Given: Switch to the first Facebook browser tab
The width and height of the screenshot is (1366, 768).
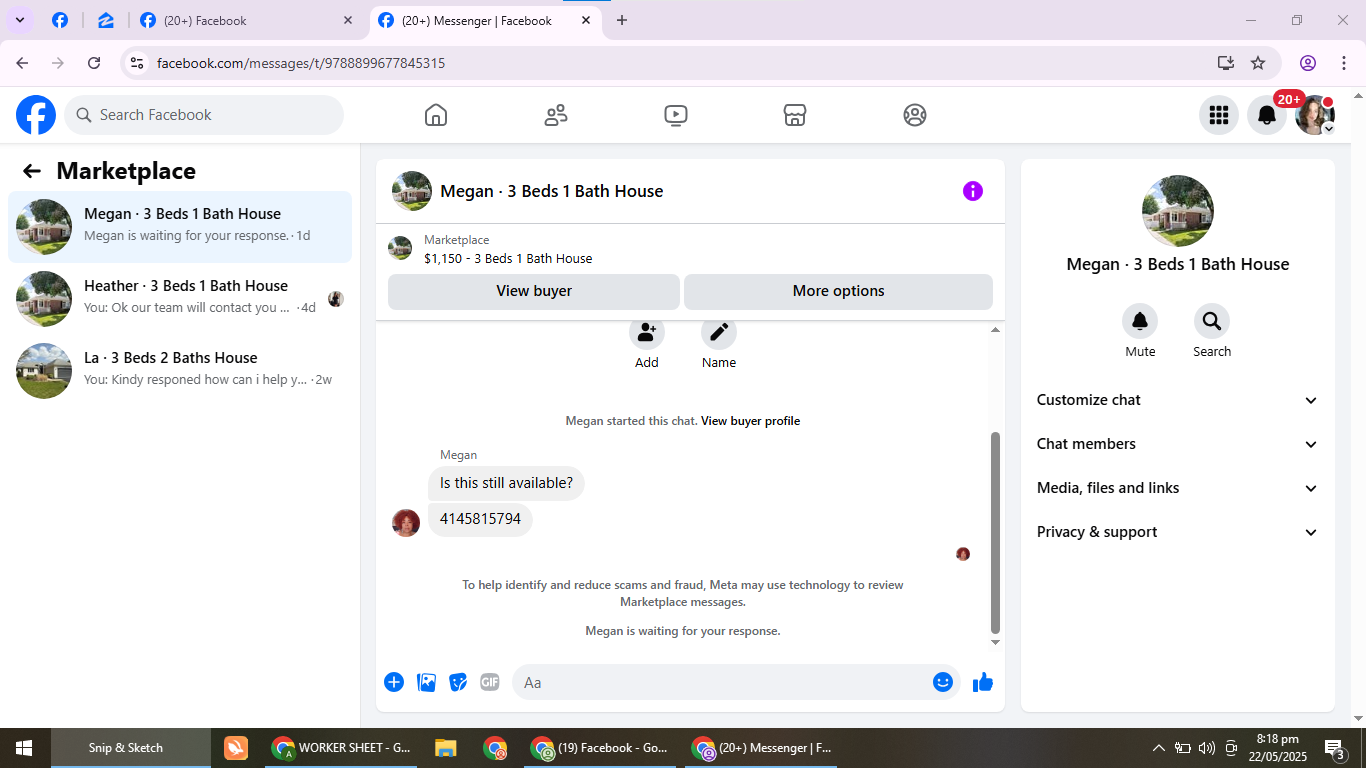Looking at the screenshot, I should click(60, 20).
